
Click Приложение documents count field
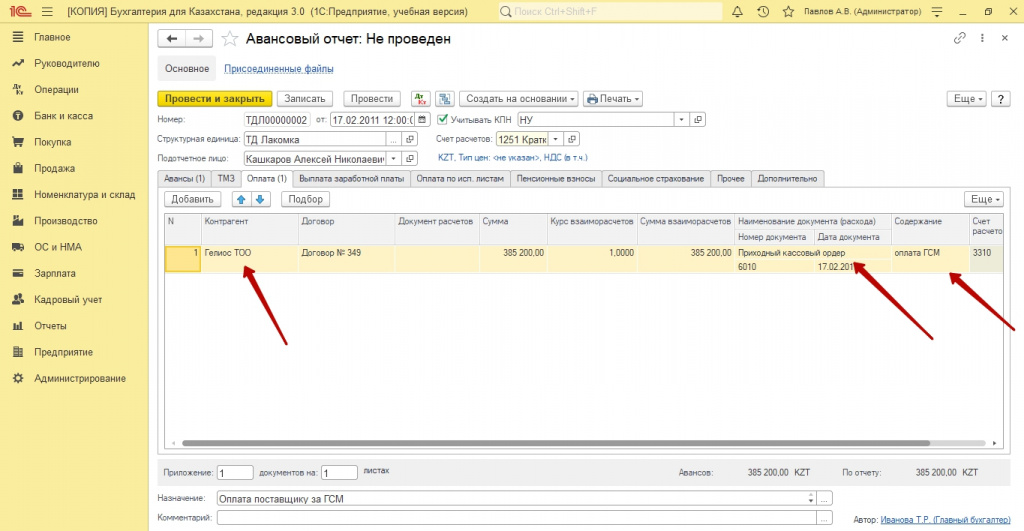[x=234, y=472]
